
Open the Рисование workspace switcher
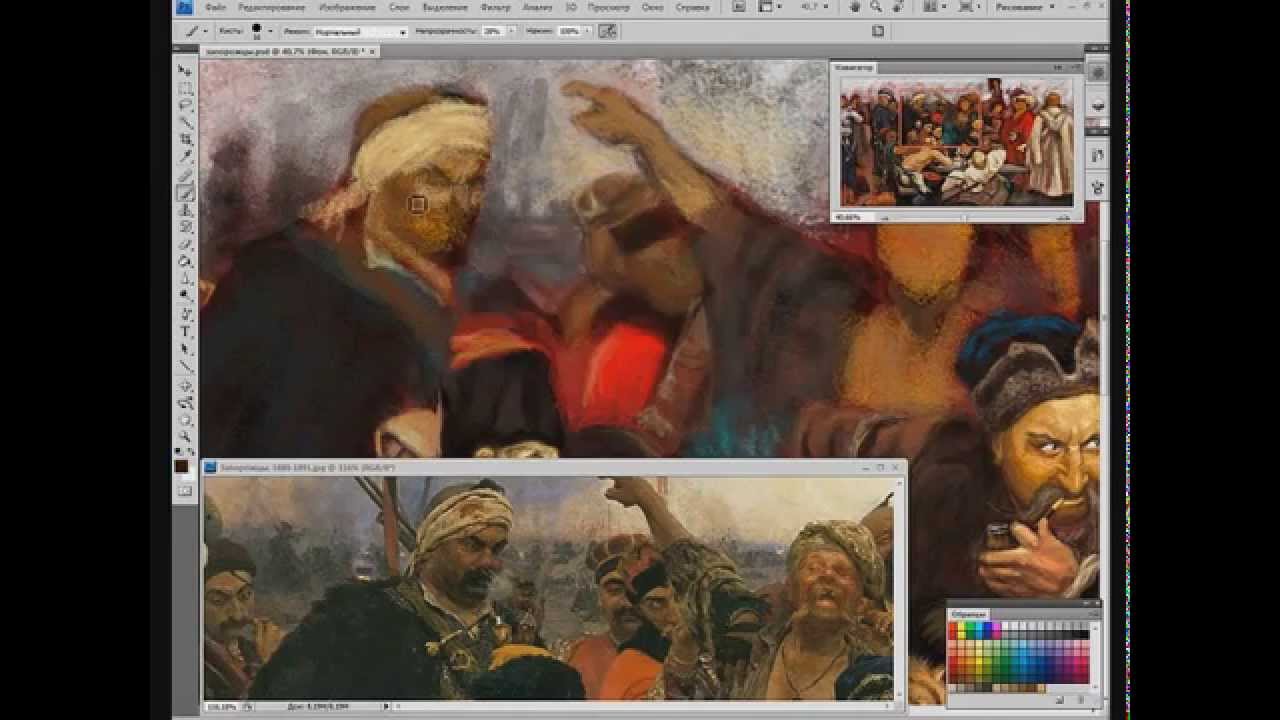point(1025,6)
